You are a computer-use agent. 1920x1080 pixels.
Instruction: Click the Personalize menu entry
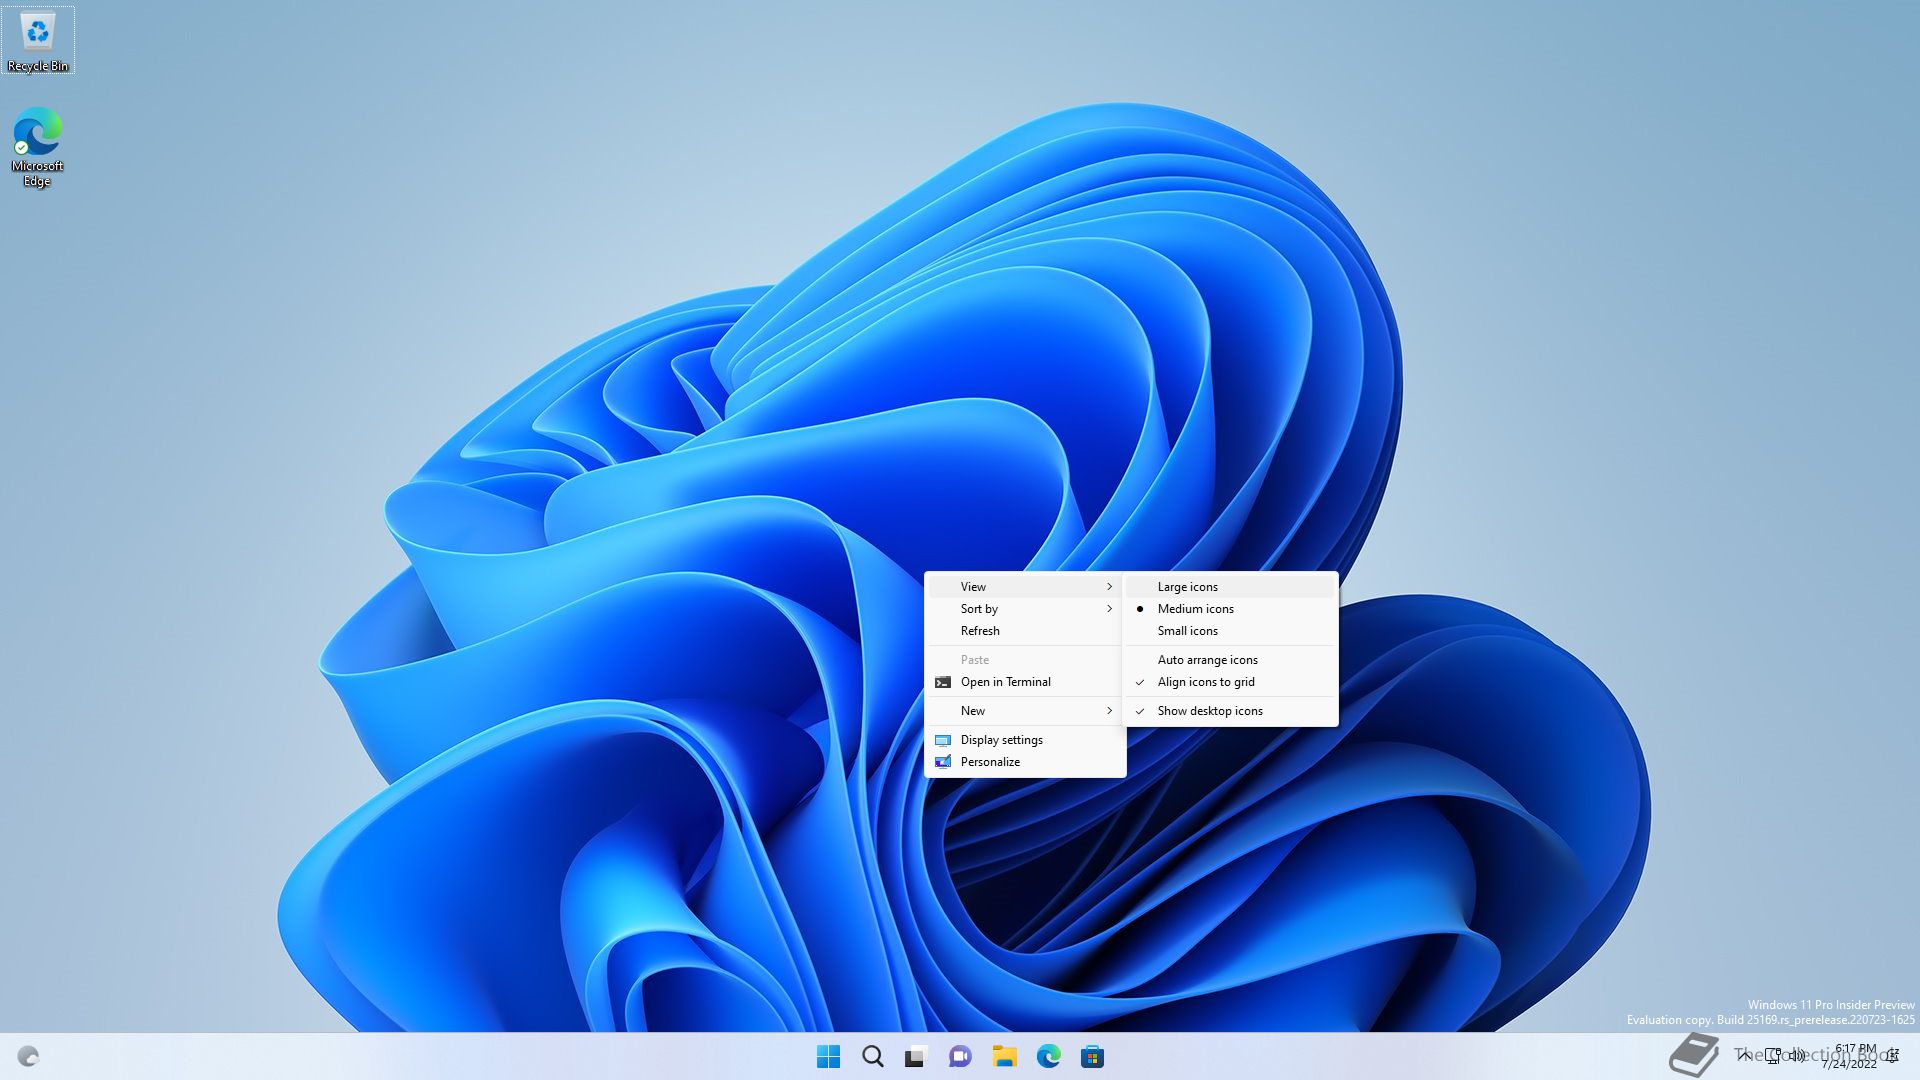(990, 762)
